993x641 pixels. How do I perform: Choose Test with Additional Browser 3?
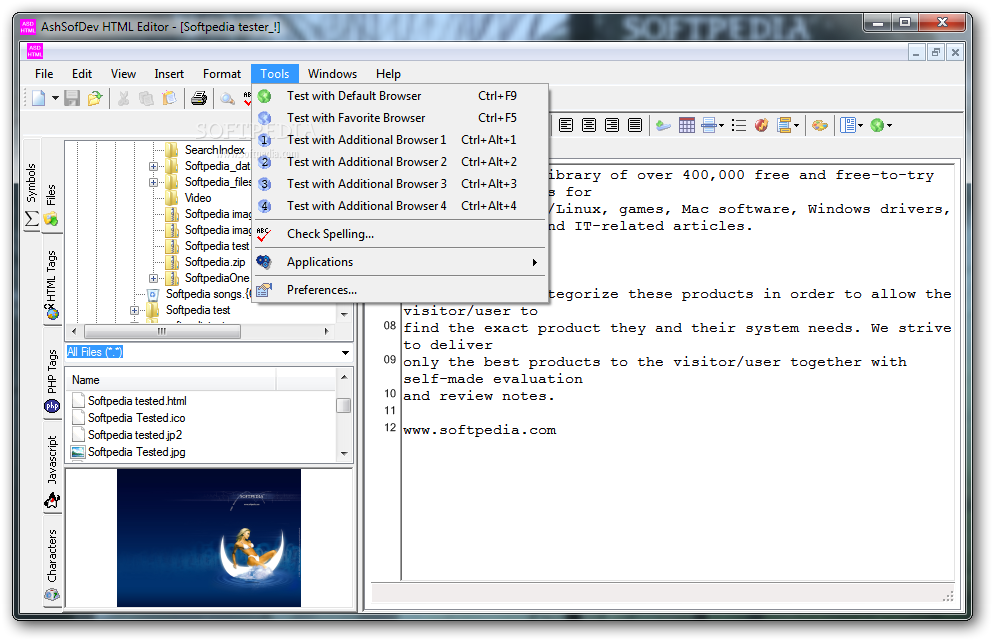tap(400, 184)
